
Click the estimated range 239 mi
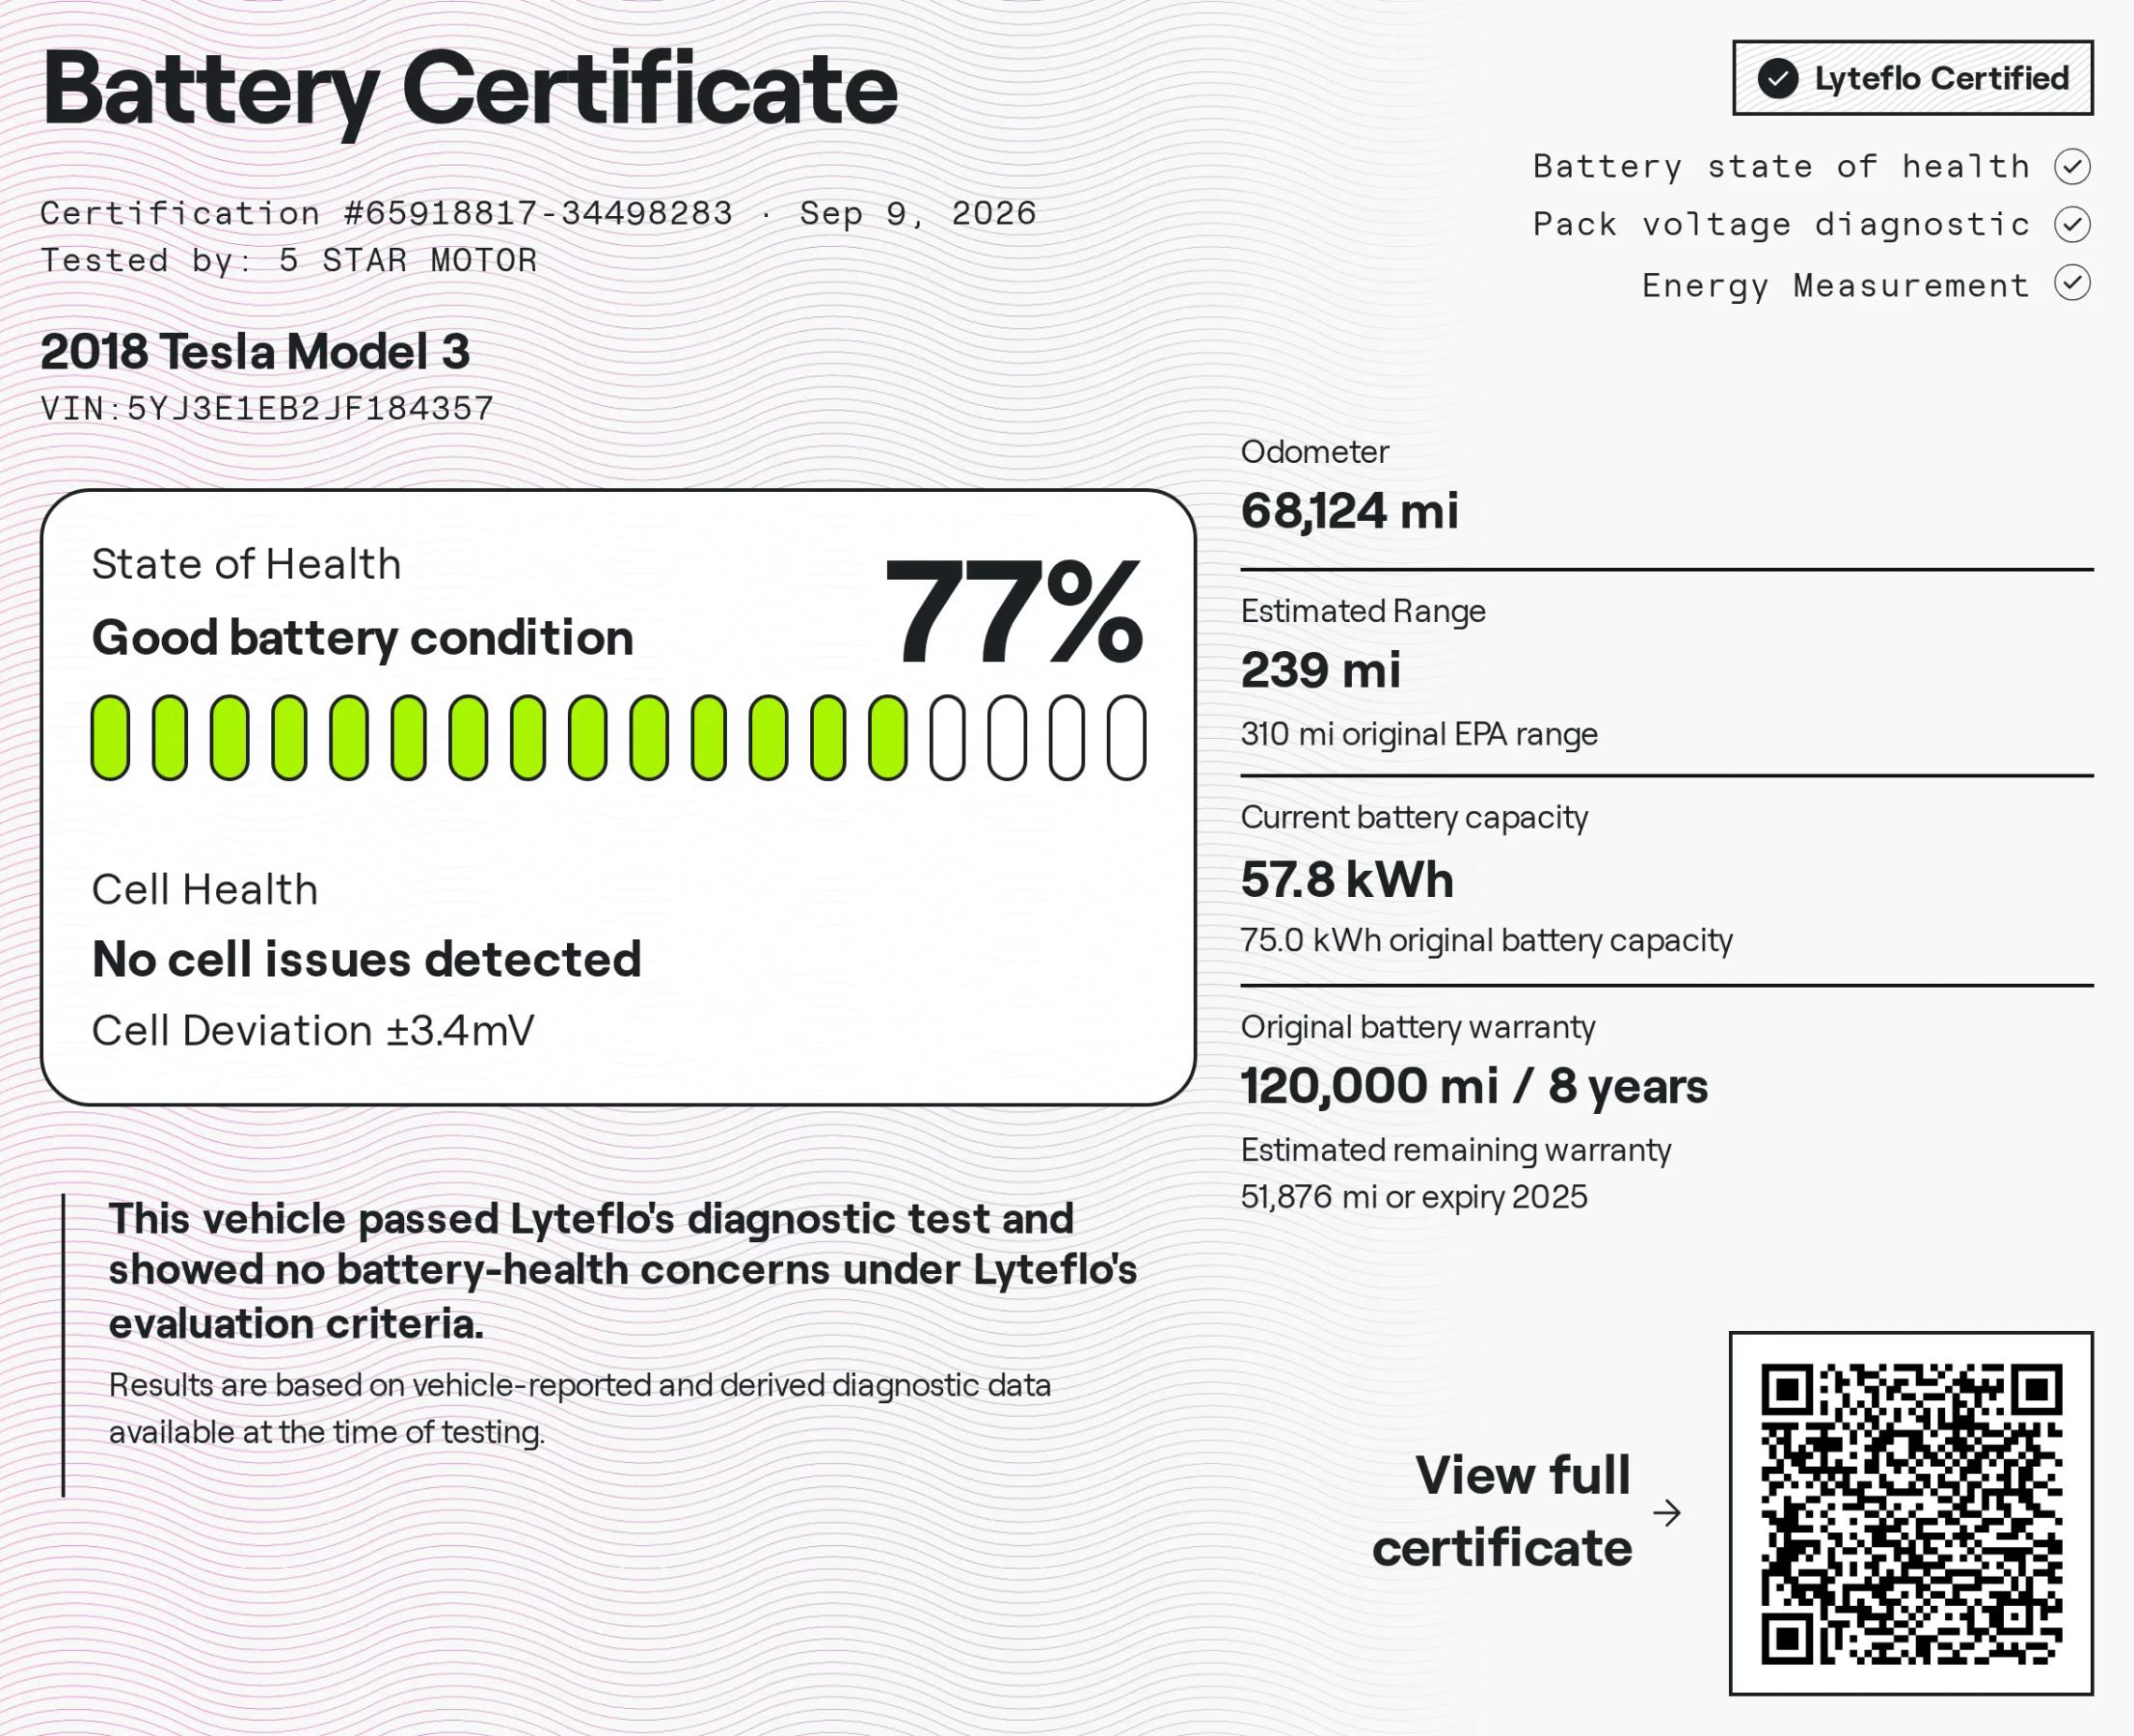click(1321, 670)
